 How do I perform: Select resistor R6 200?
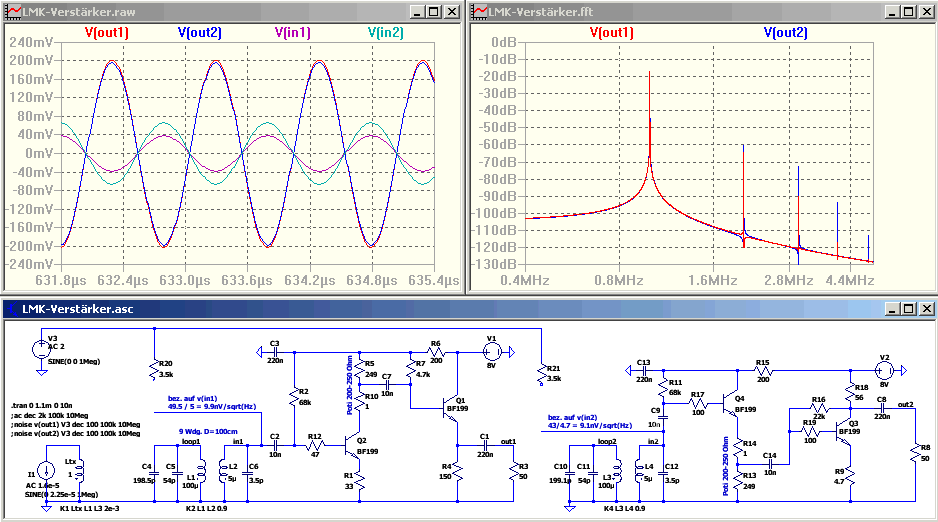point(436,353)
